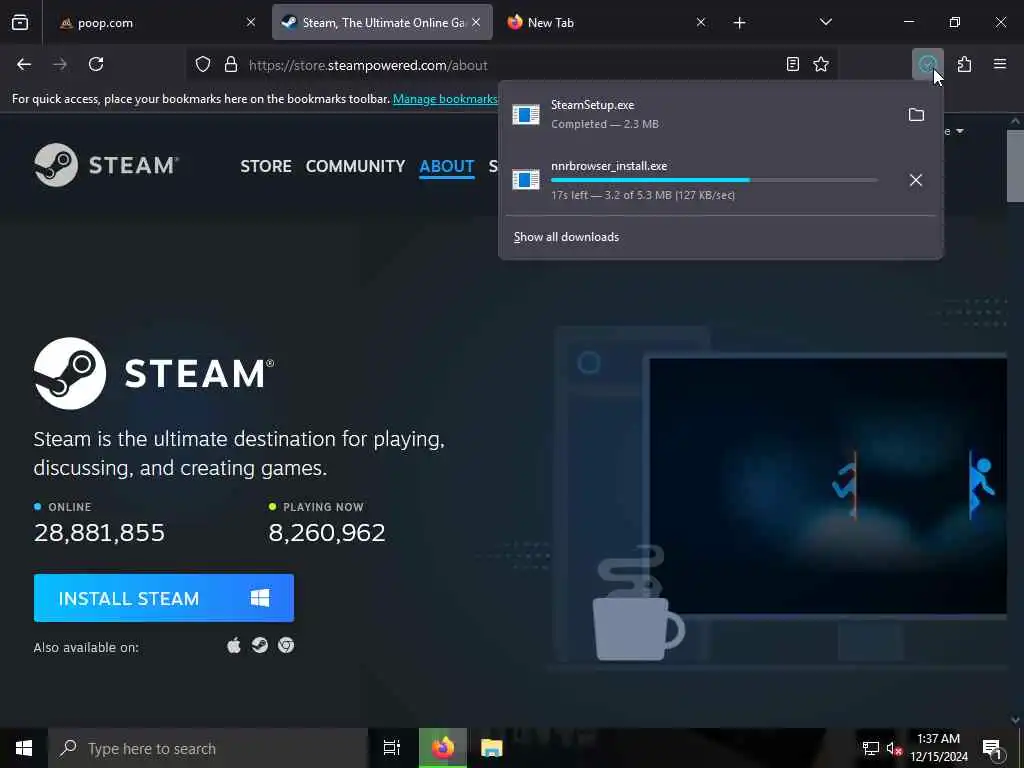Click the large Steam logo in hero

pos(154,374)
